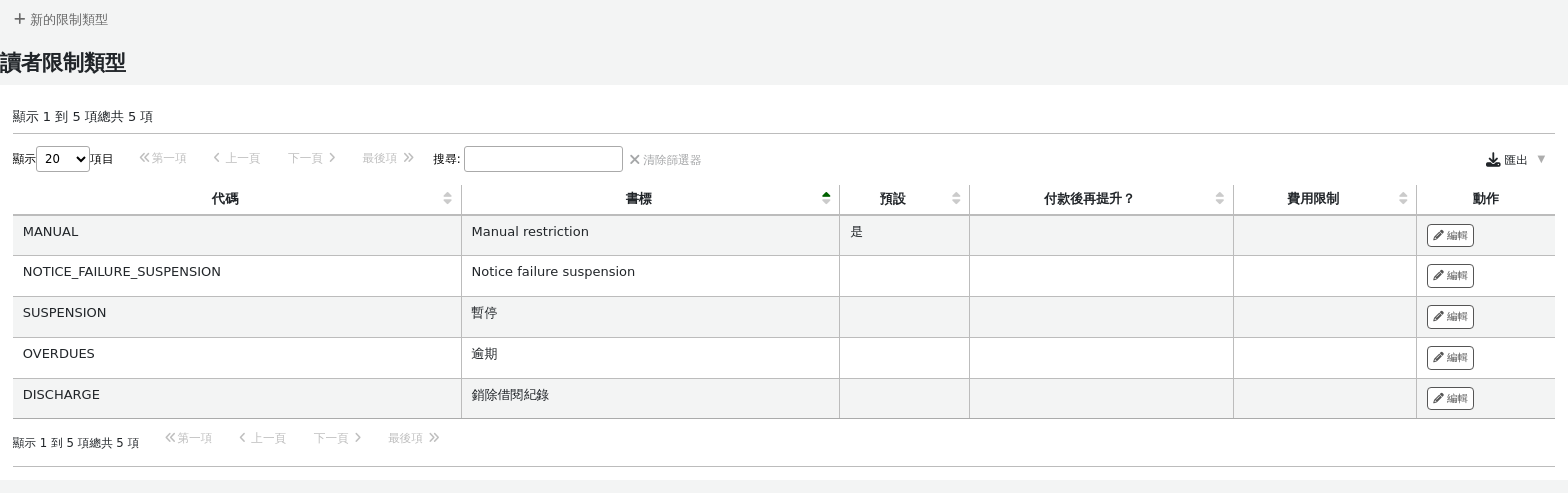Open the 匯出 export dropdown

click(x=1516, y=160)
